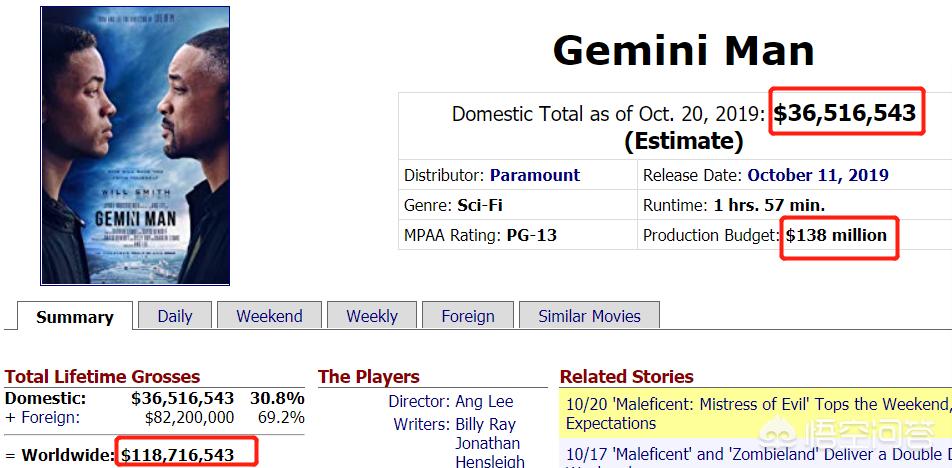This screenshot has height=468, width=952.
Task: Click the Worldwide gross total value
Action: point(177,455)
